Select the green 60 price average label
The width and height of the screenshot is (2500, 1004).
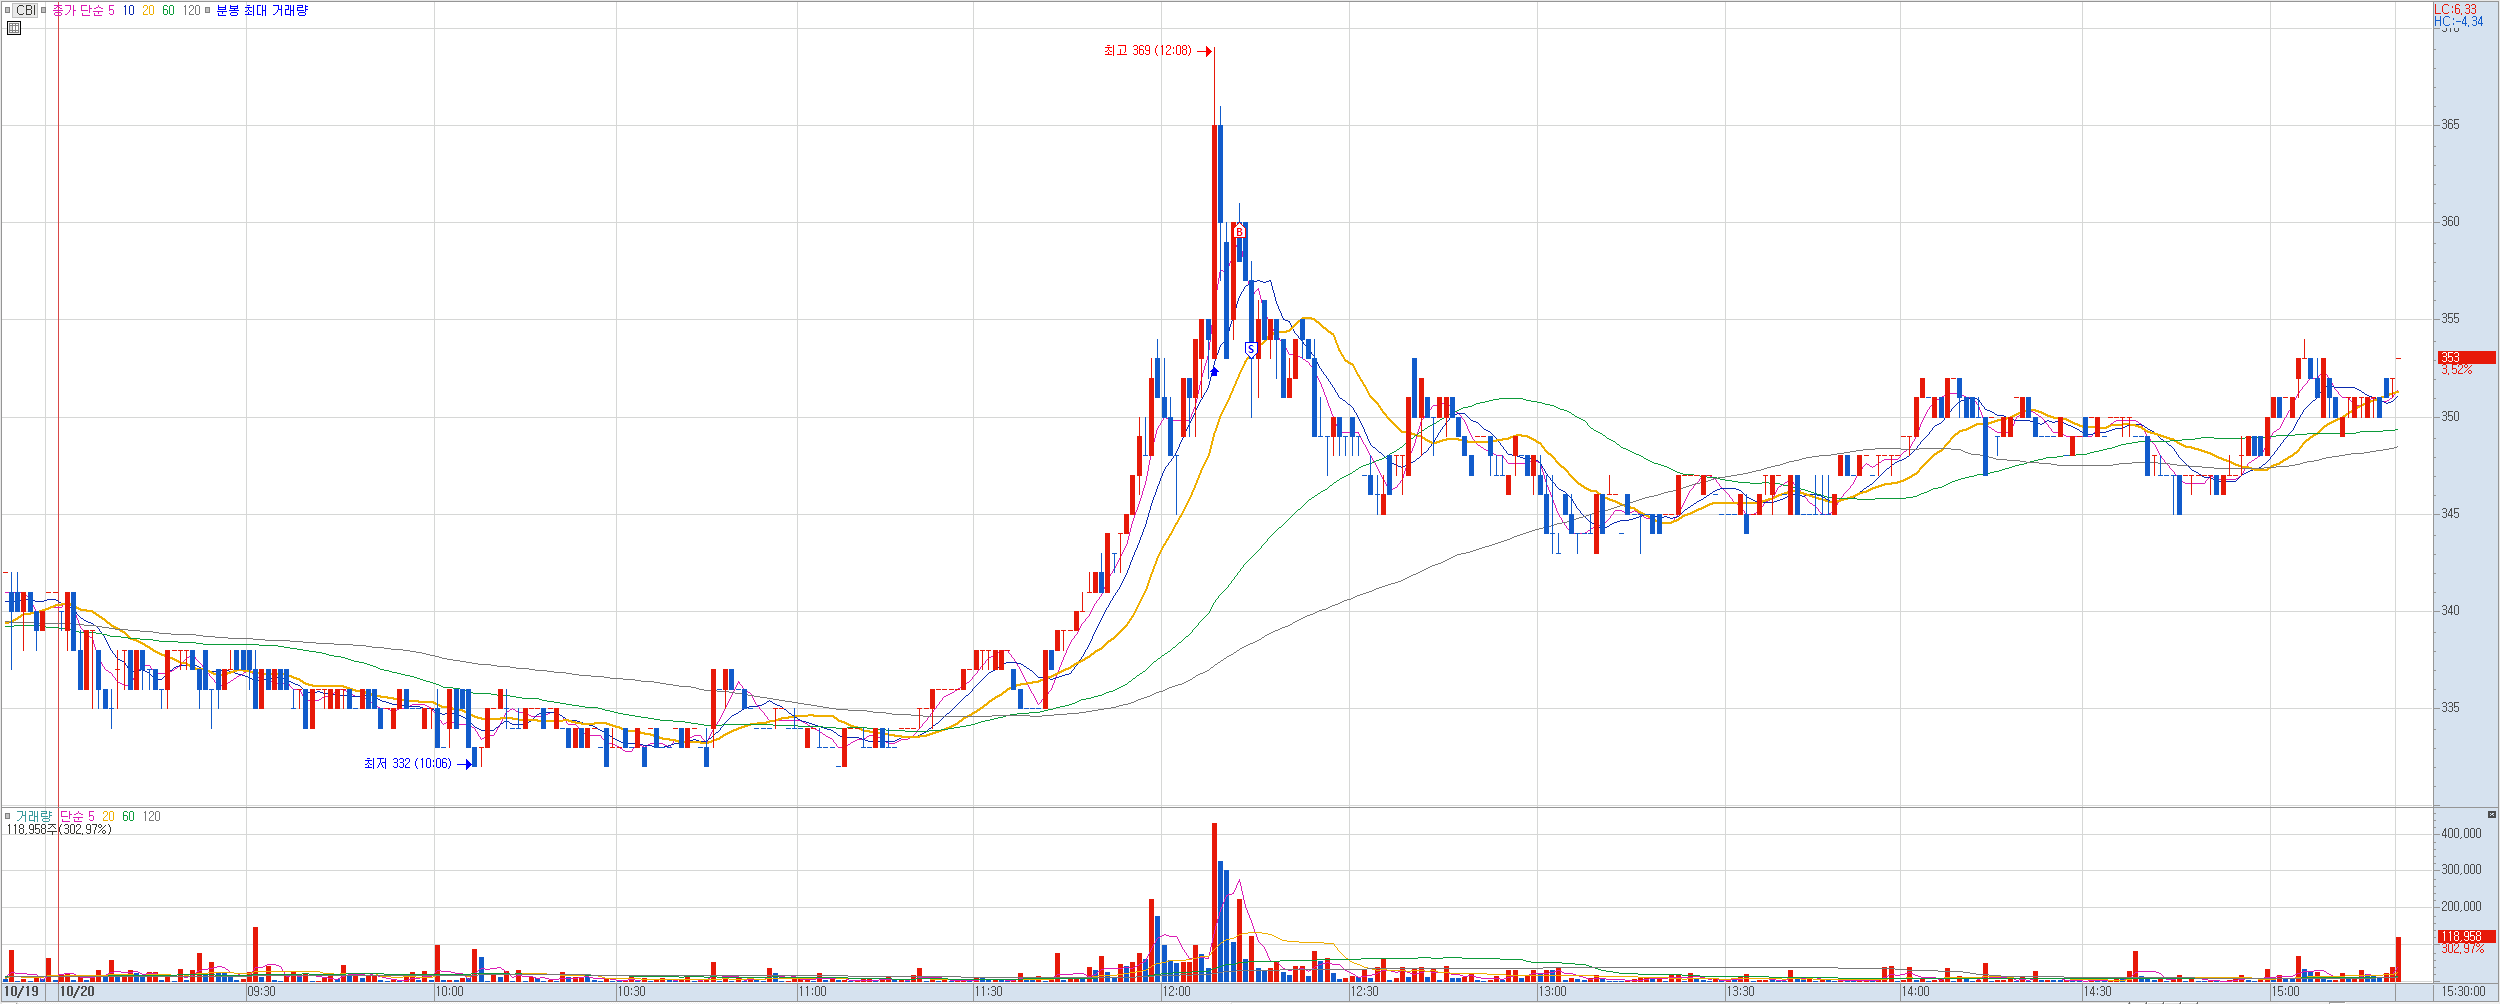[x=168, y=11]
